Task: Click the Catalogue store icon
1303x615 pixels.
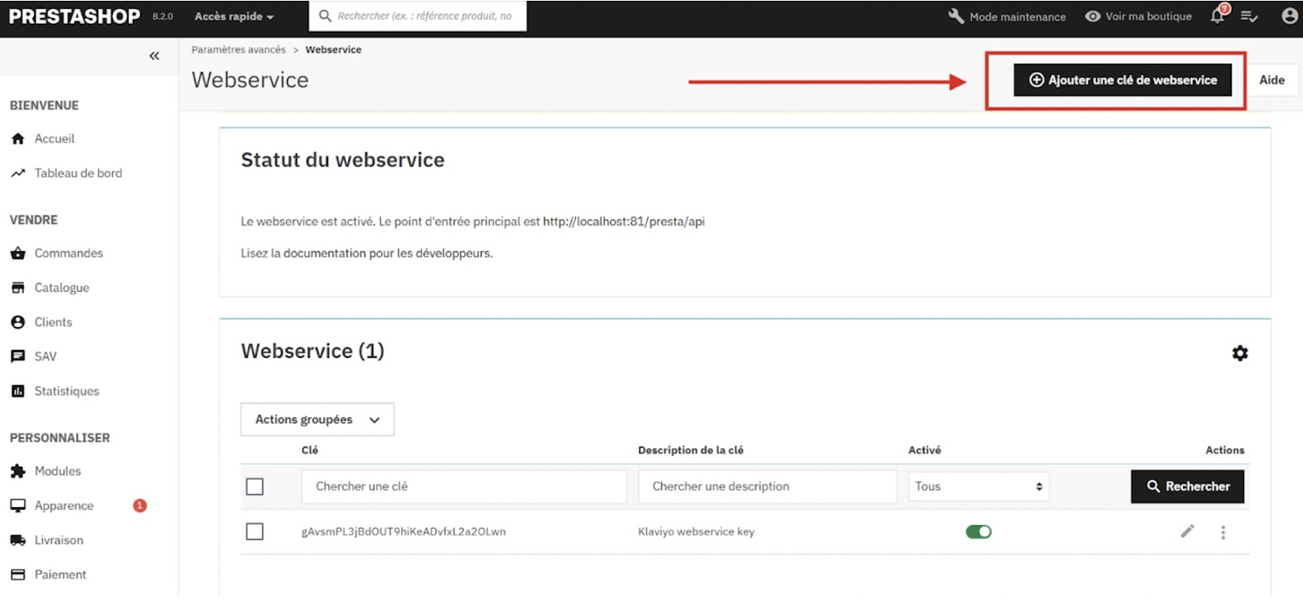Action: [18, 288]
